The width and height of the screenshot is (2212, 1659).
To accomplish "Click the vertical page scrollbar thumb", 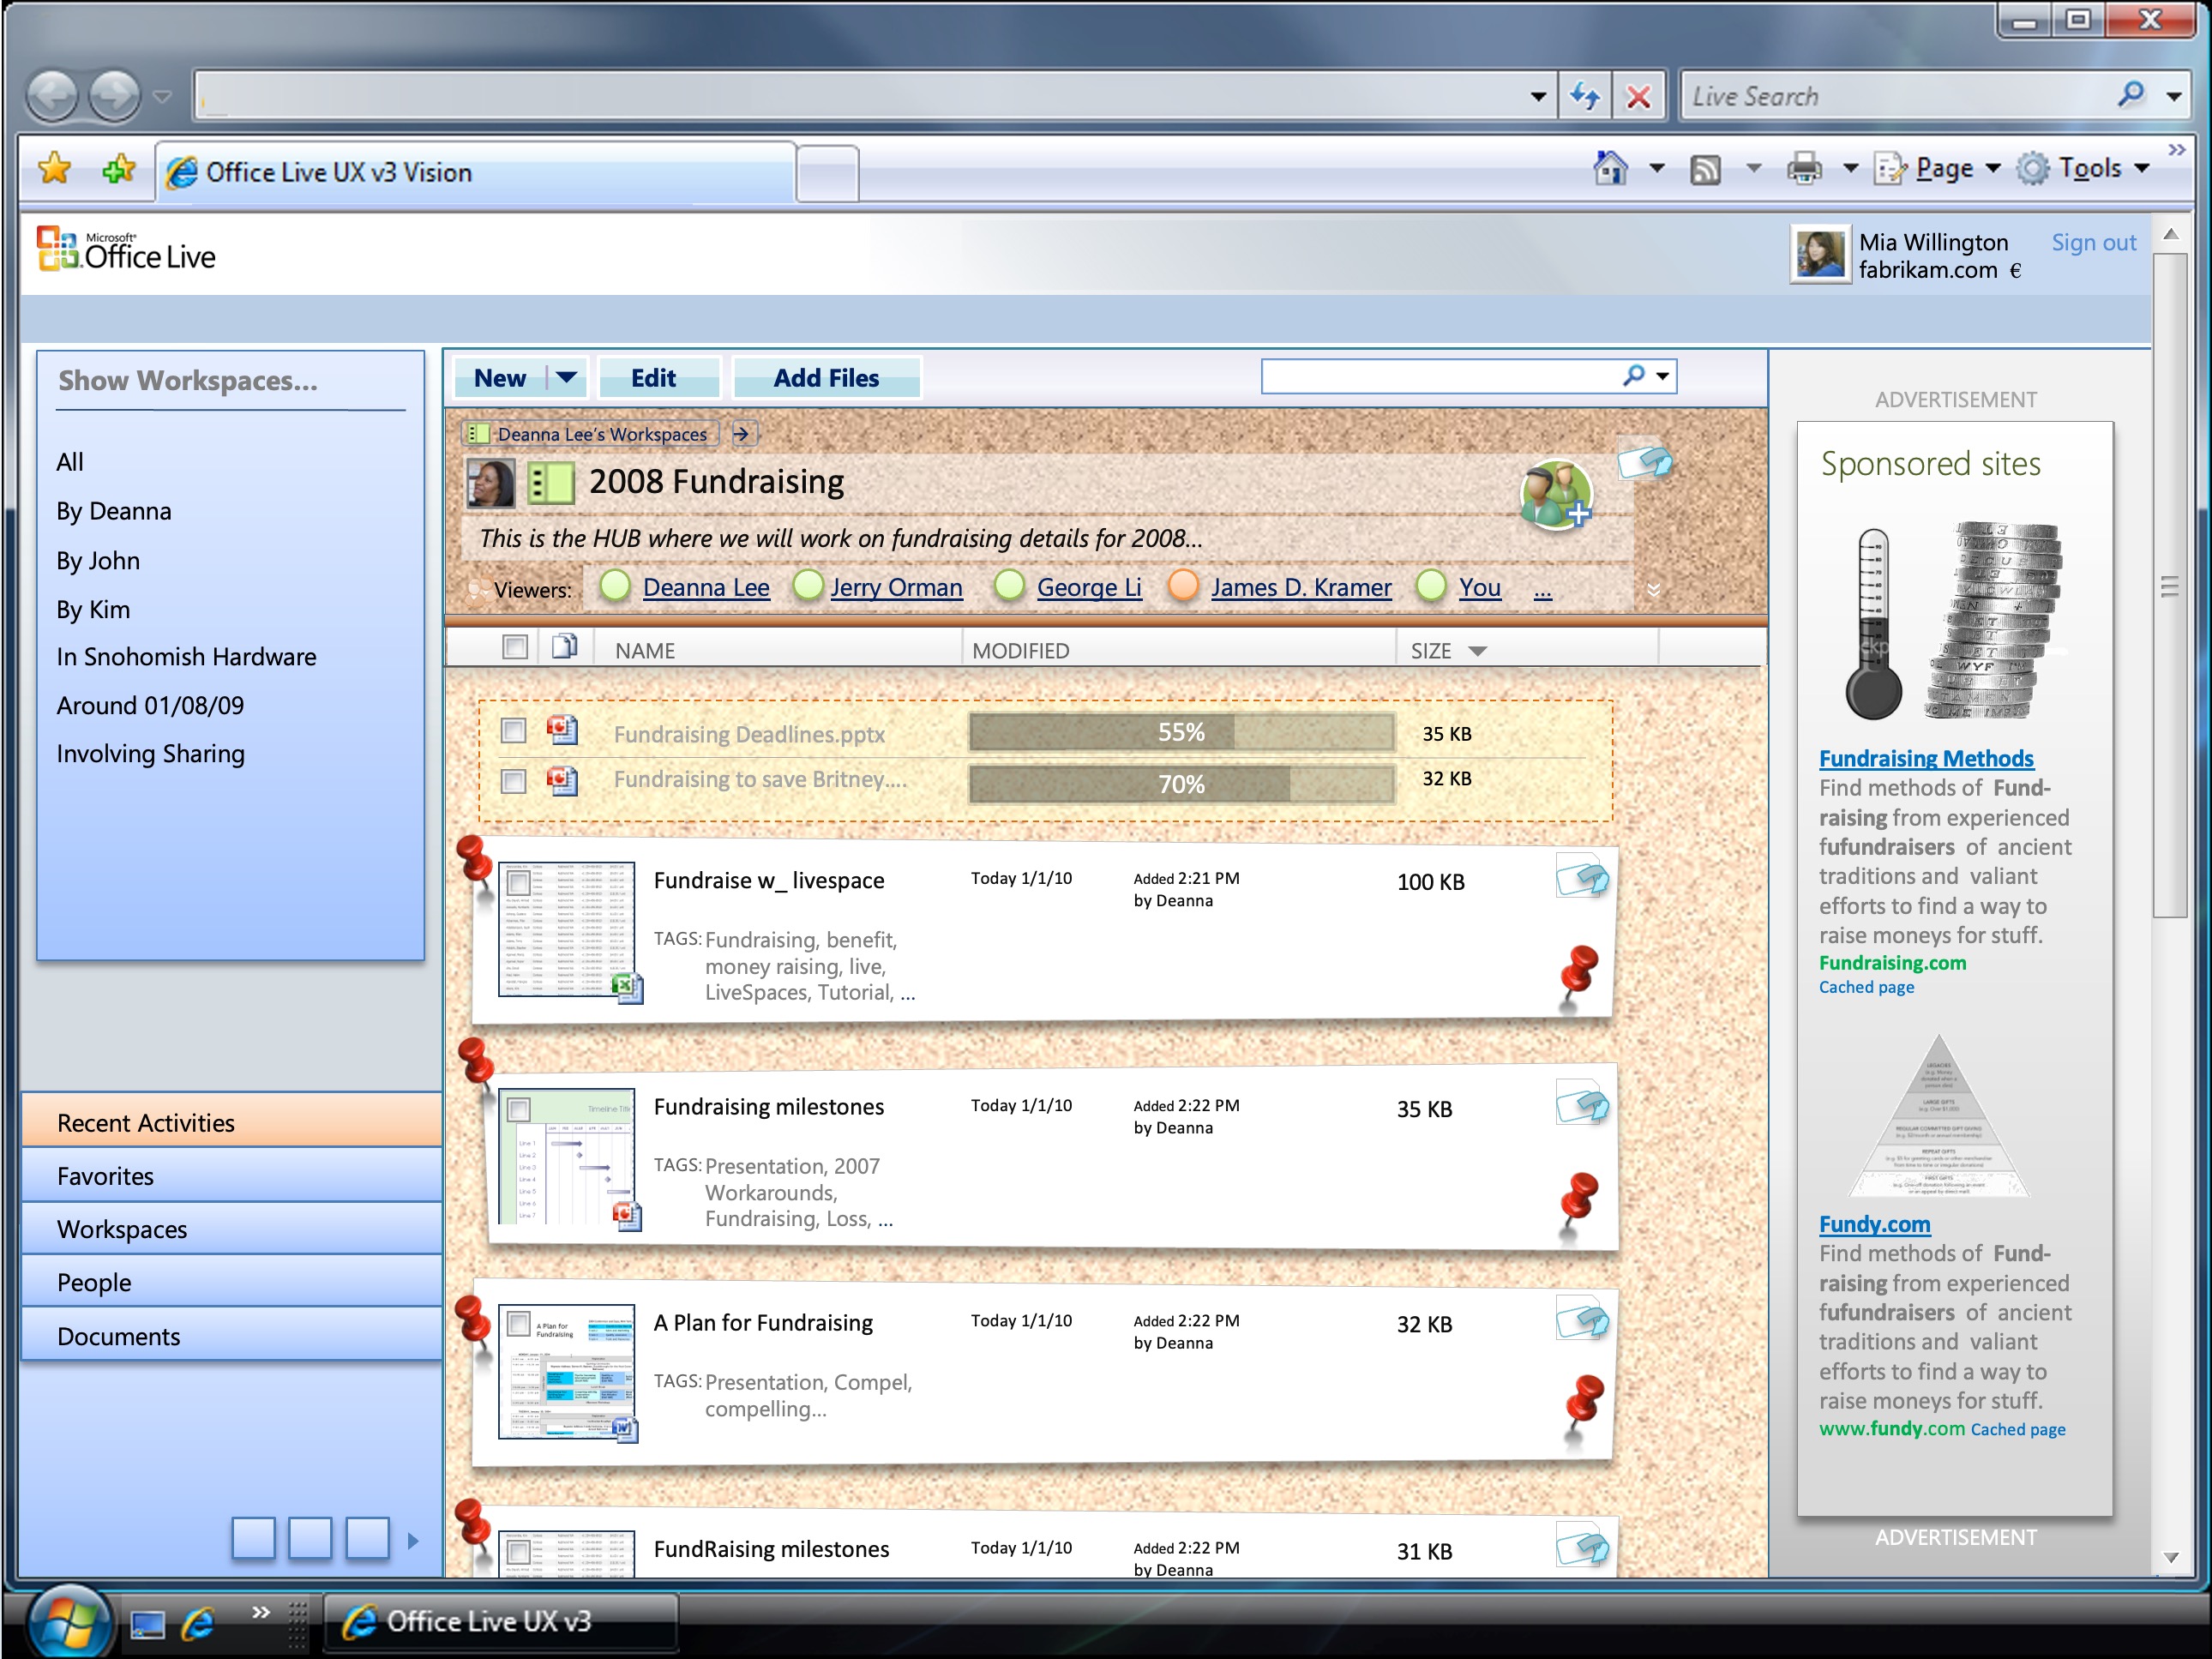I will (2169, 585).
